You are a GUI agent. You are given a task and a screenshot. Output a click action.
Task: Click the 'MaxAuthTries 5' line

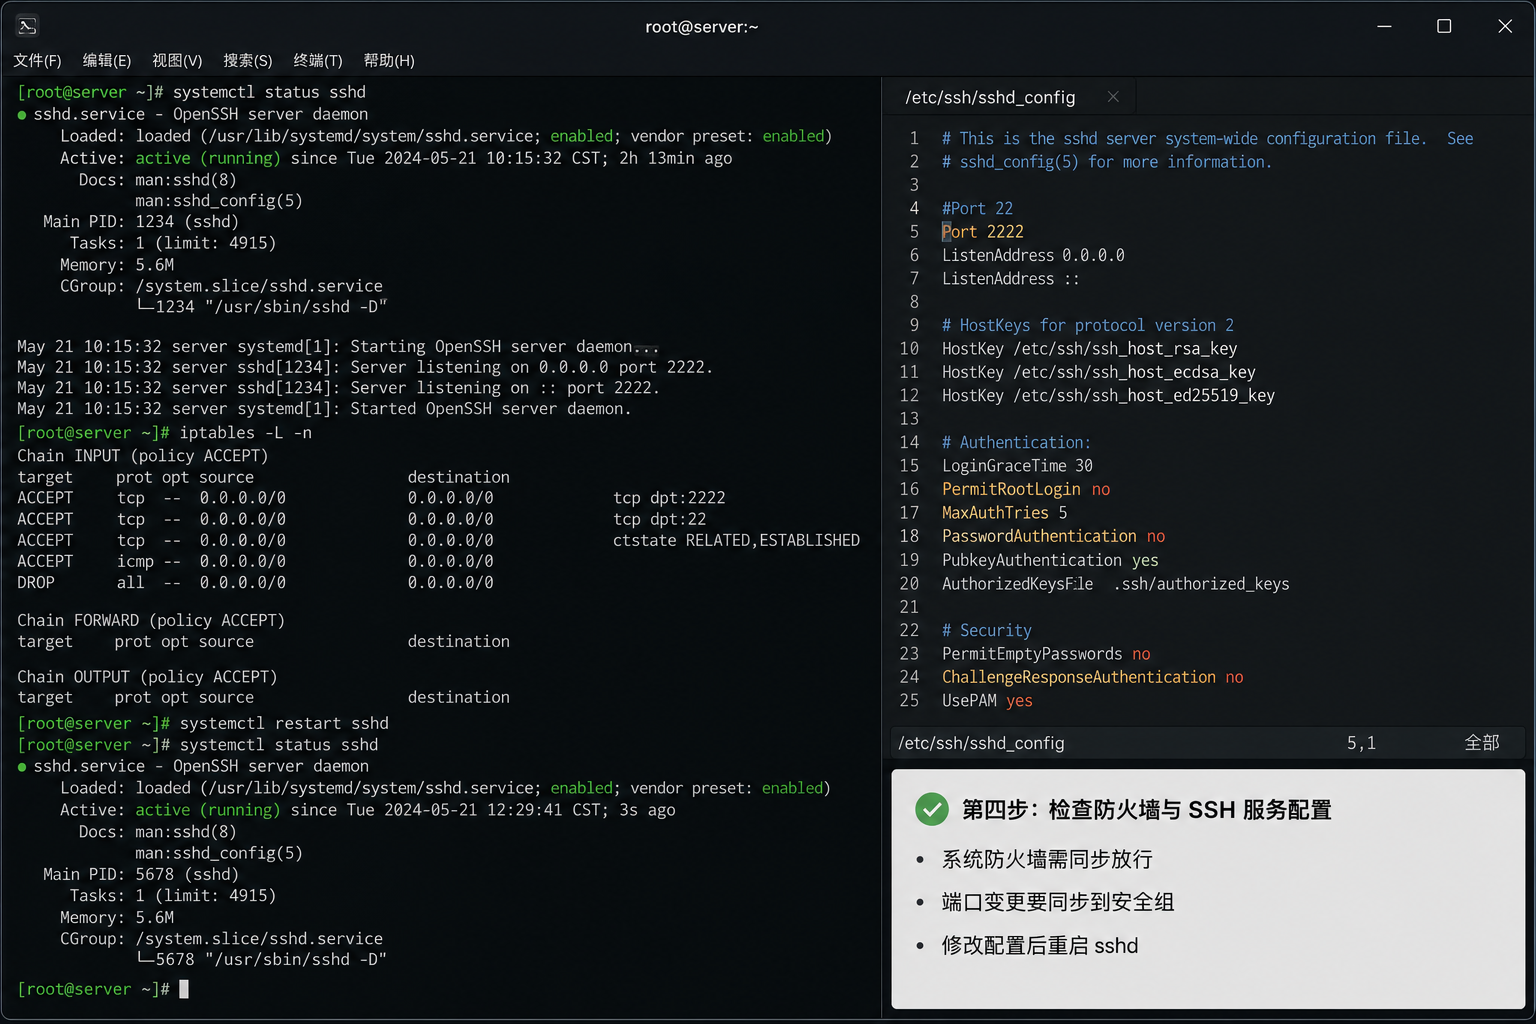1004,512
